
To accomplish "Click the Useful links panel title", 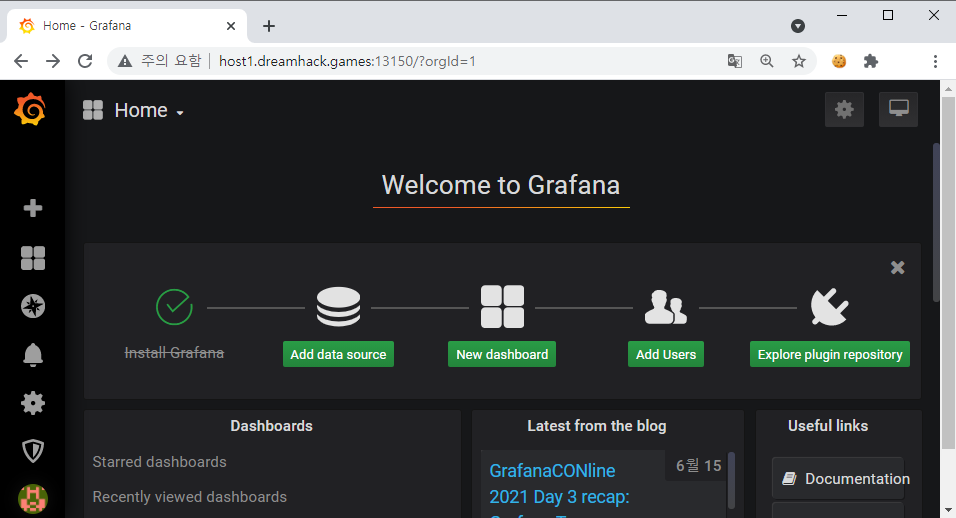I will pos(828,426).
